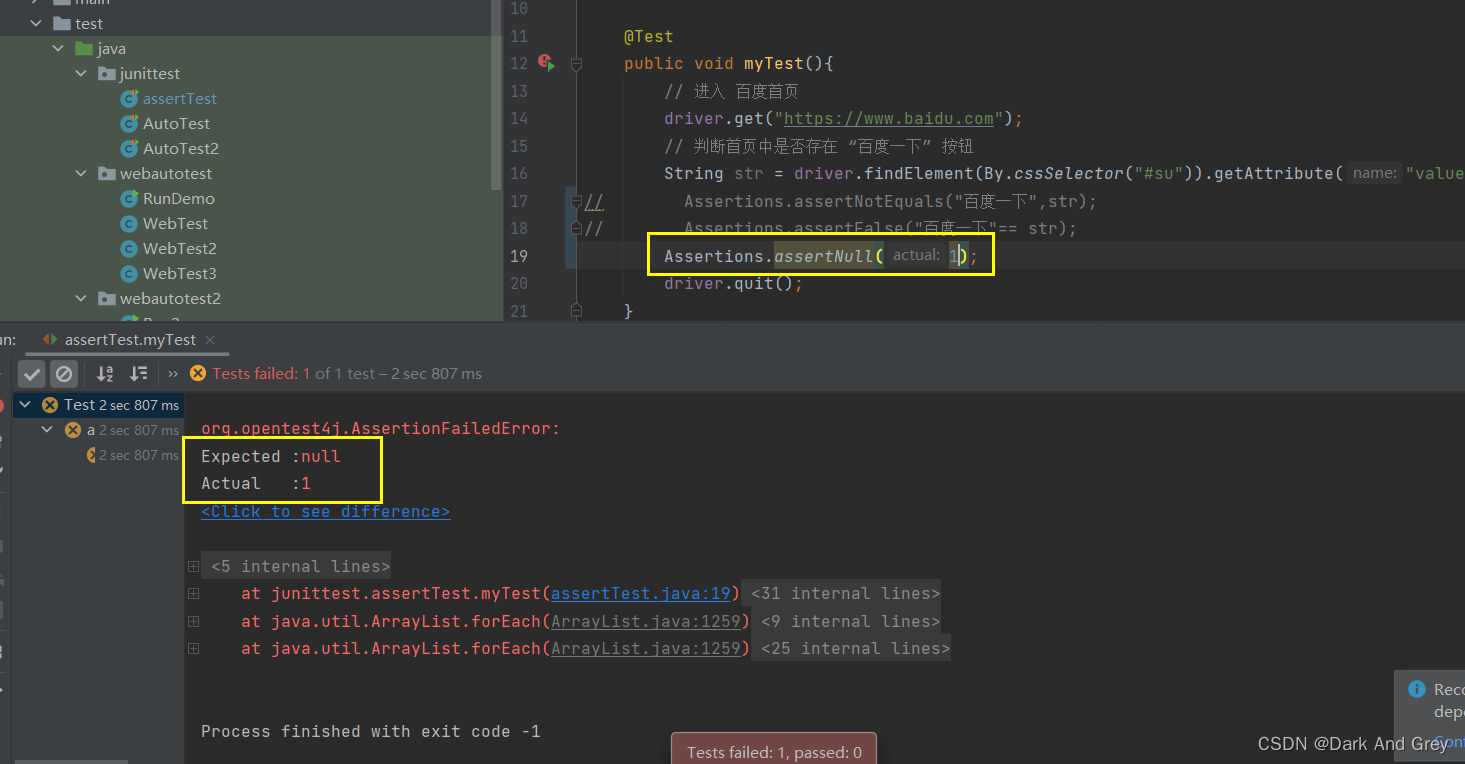Collapse the webautotest package

click(x=82, y=174)
